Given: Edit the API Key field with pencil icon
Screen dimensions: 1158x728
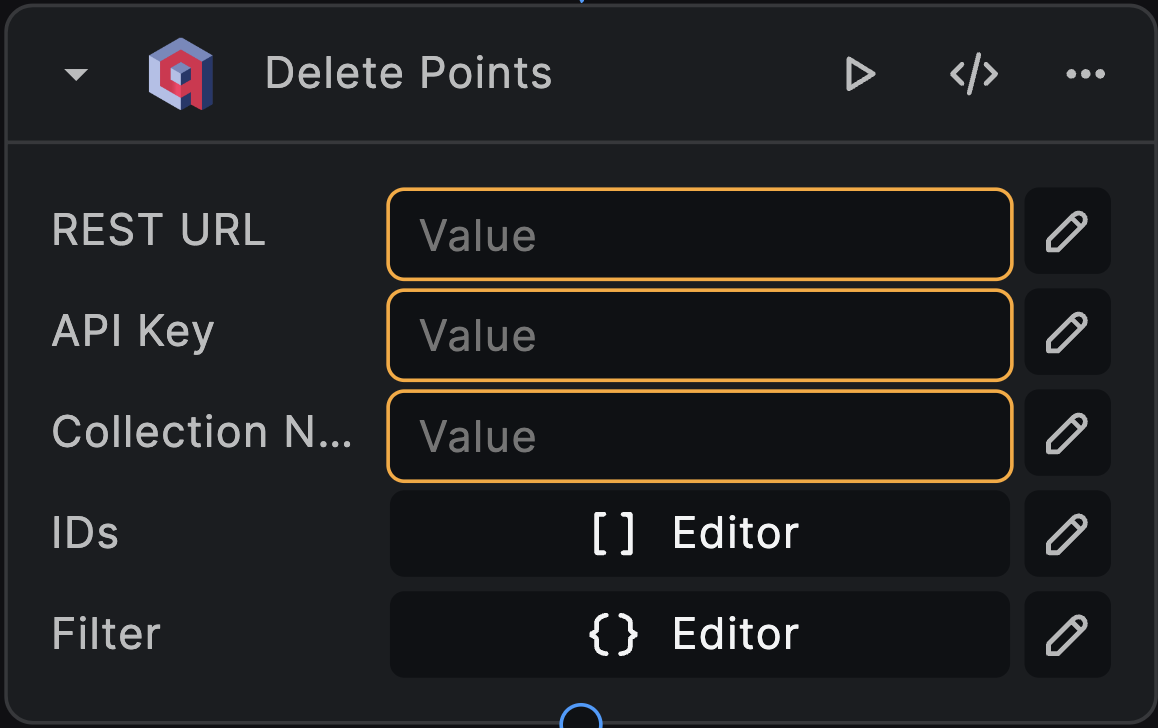Looking at the screenshot, I should click(x=1067, y=332).
